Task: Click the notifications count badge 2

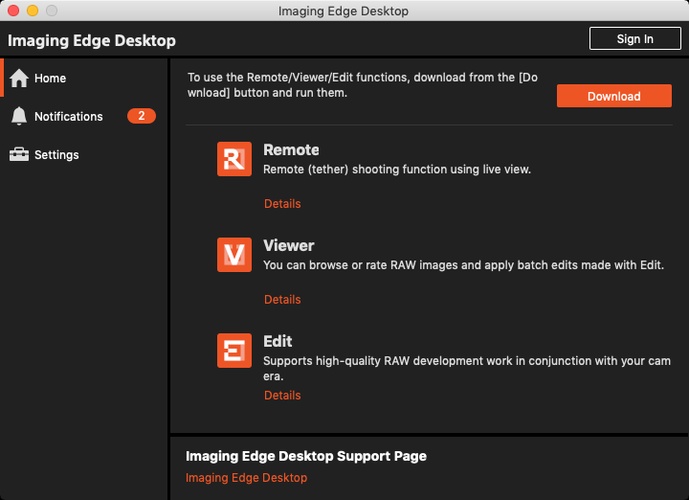Action: tap(141, 116)
